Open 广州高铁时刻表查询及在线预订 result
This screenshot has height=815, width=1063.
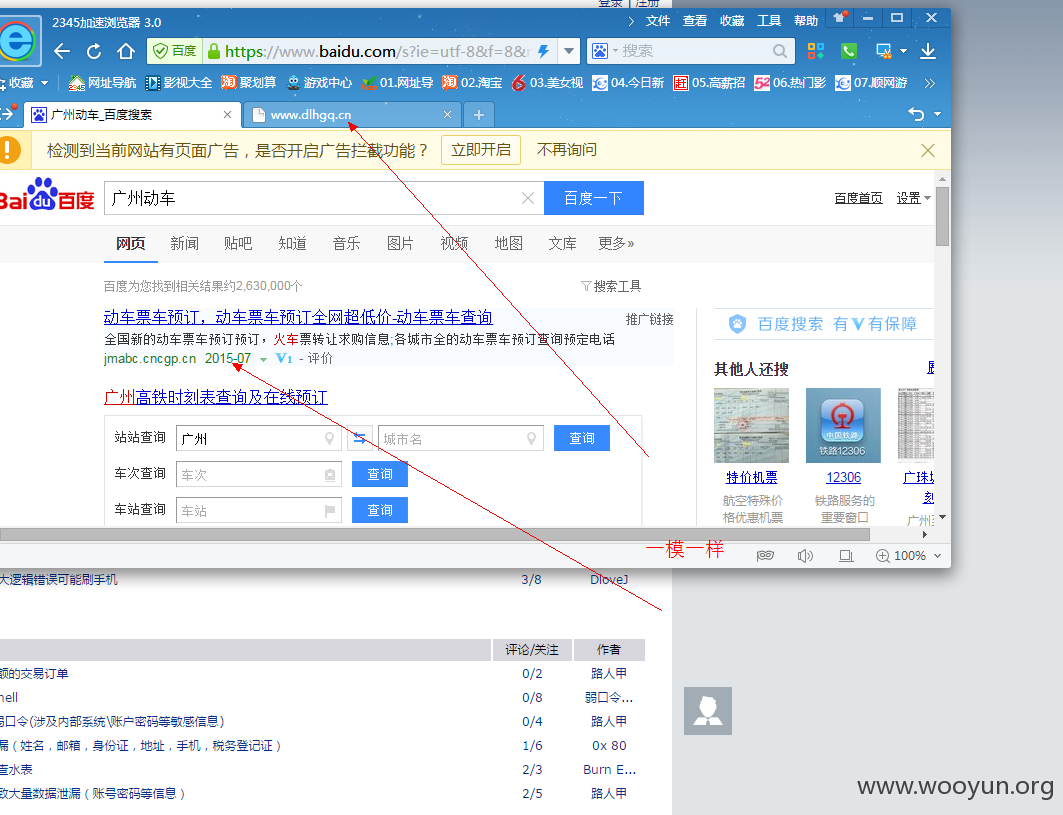pyautogui.click(x=216, y=397)
